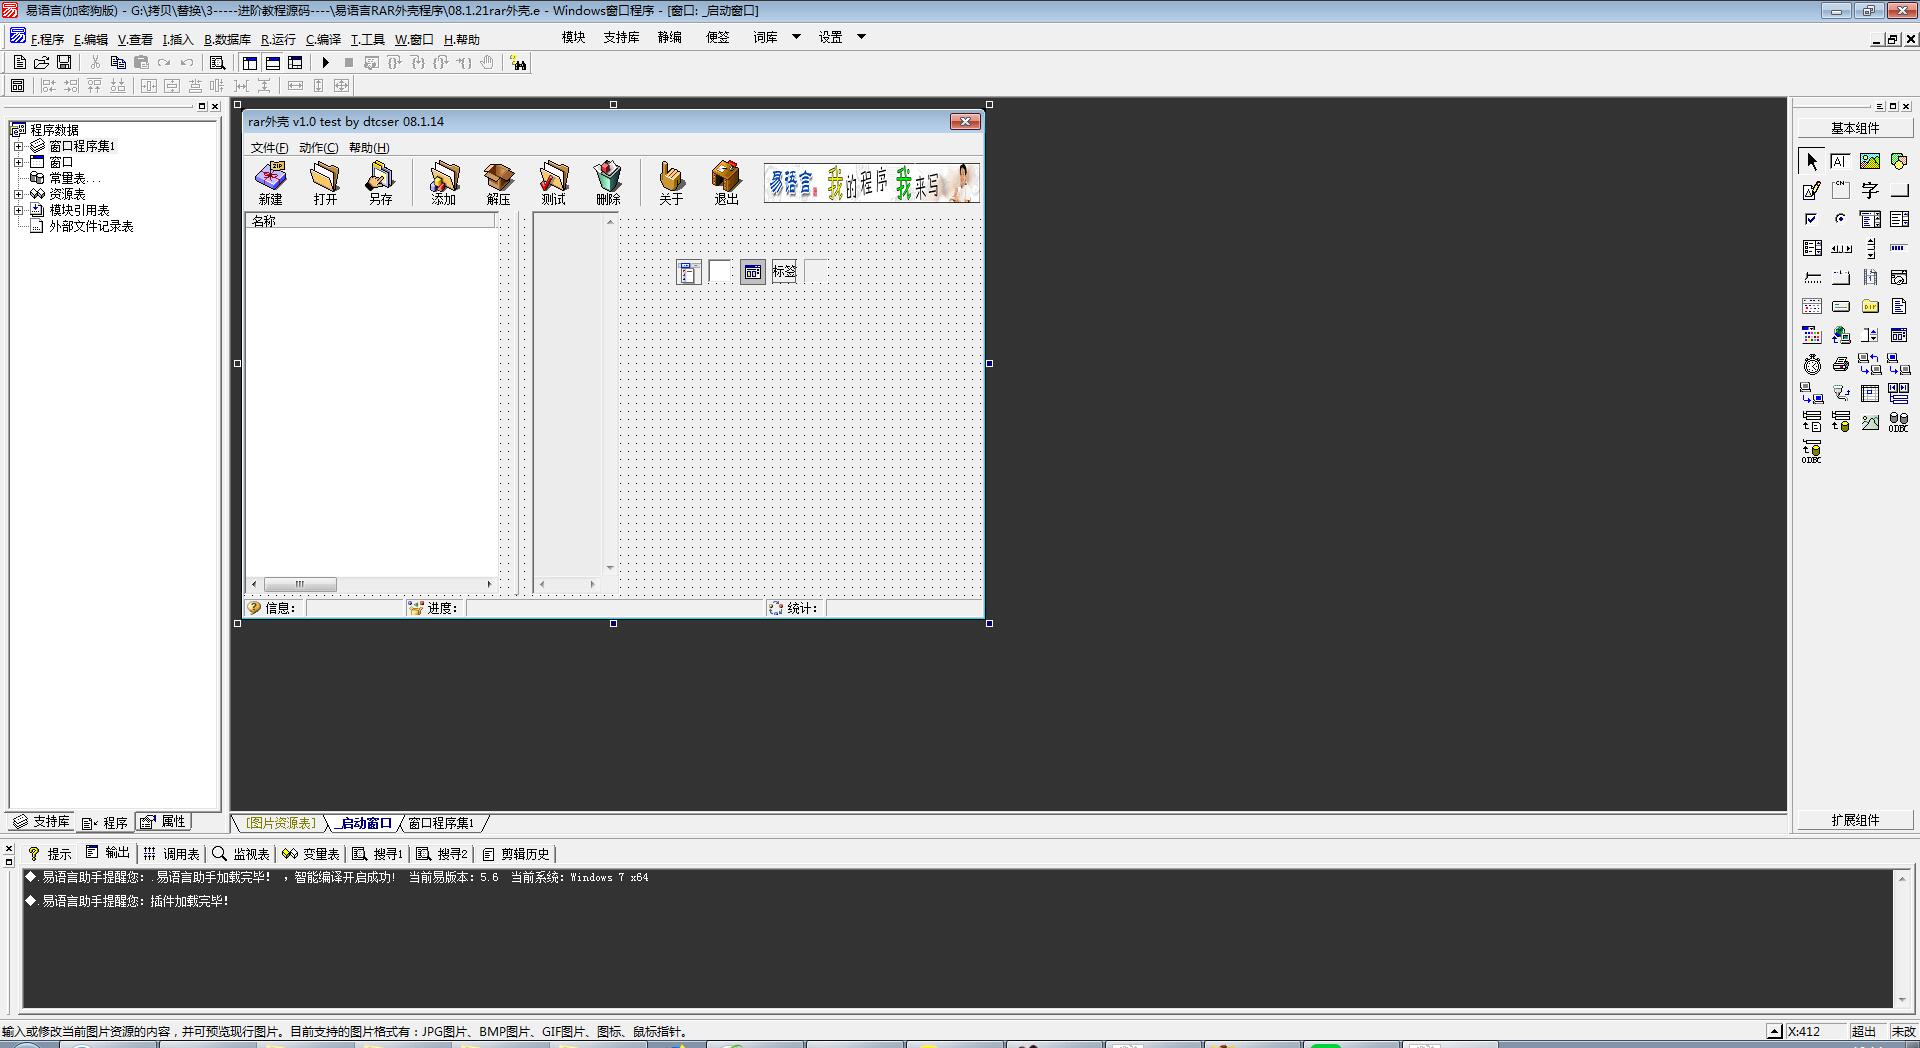Open the dropdown arrow next to 词库

pyautogui.click(x=796, y=37)
